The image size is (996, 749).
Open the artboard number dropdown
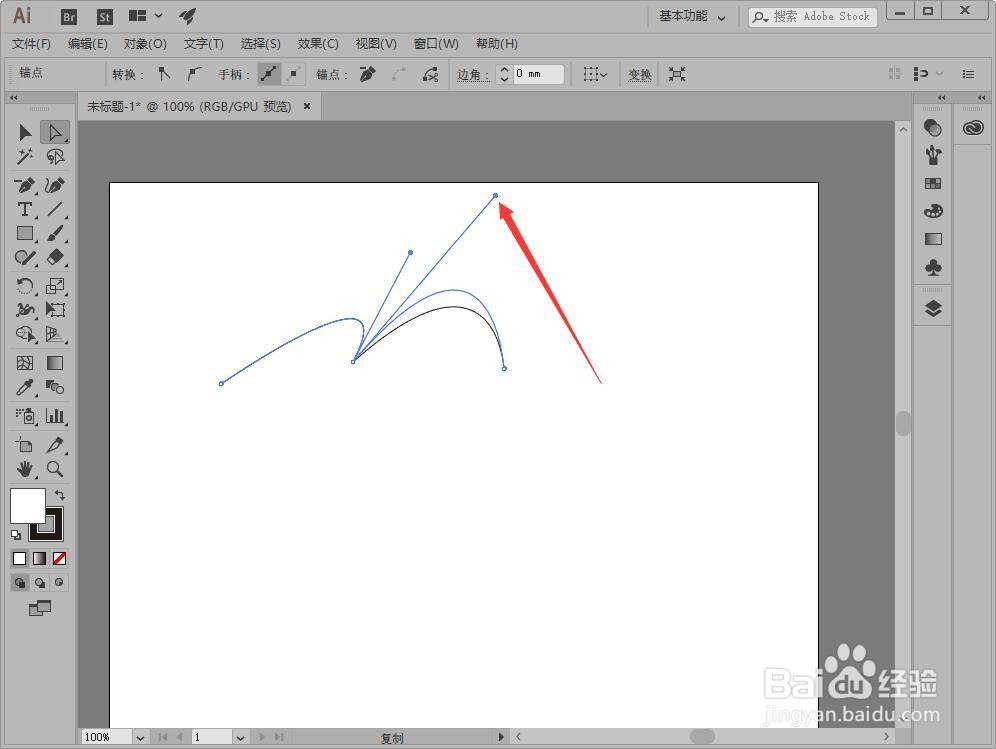(x=240, y=738)
